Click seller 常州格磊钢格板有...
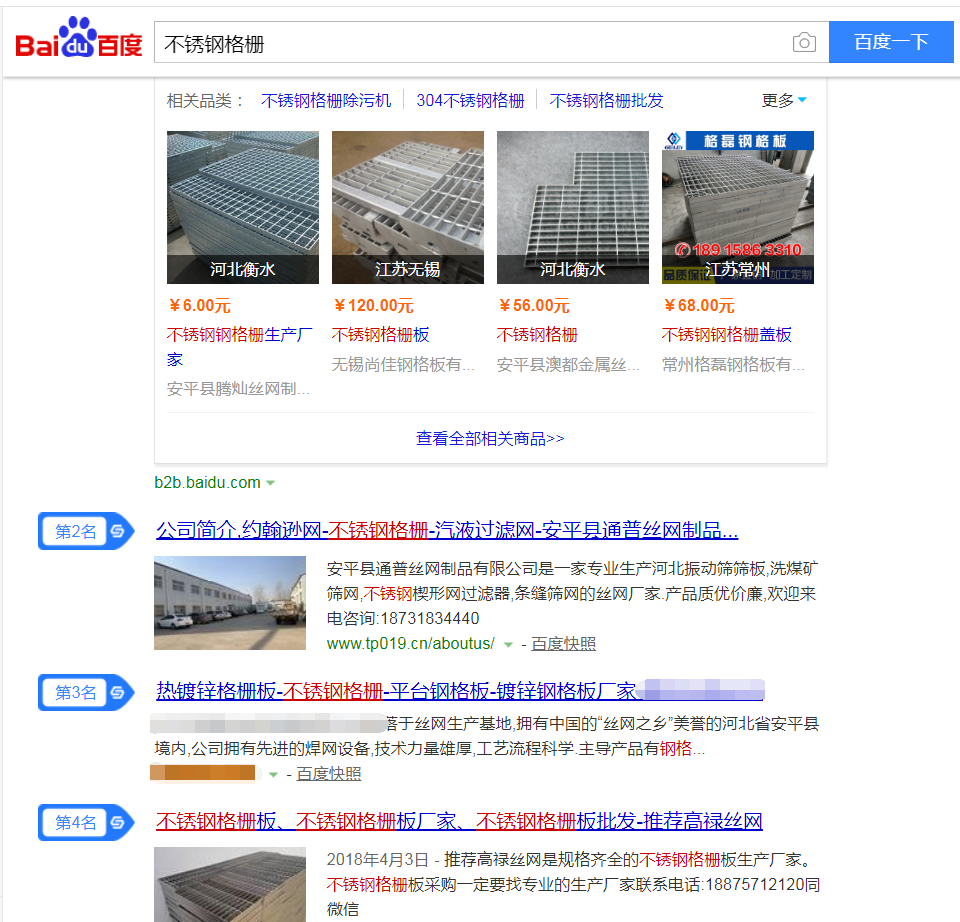Image resolution: width=960 pixels, height=922 pixels. [x=733, y=365]
